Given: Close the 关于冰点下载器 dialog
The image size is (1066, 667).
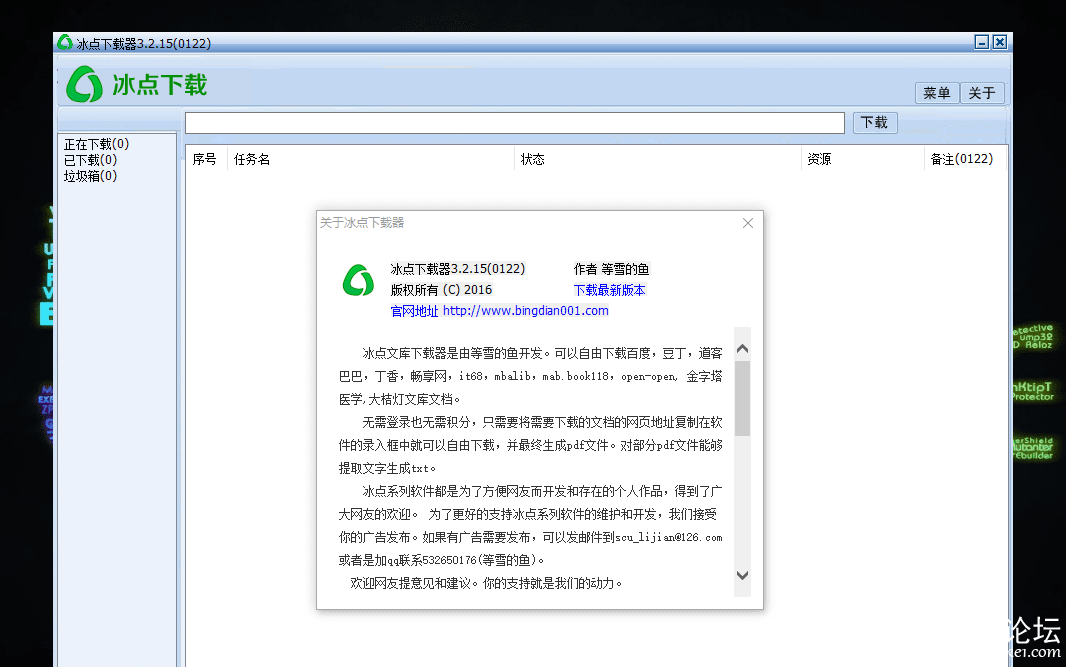Looking at the screenshot, I should pos(748,223).
